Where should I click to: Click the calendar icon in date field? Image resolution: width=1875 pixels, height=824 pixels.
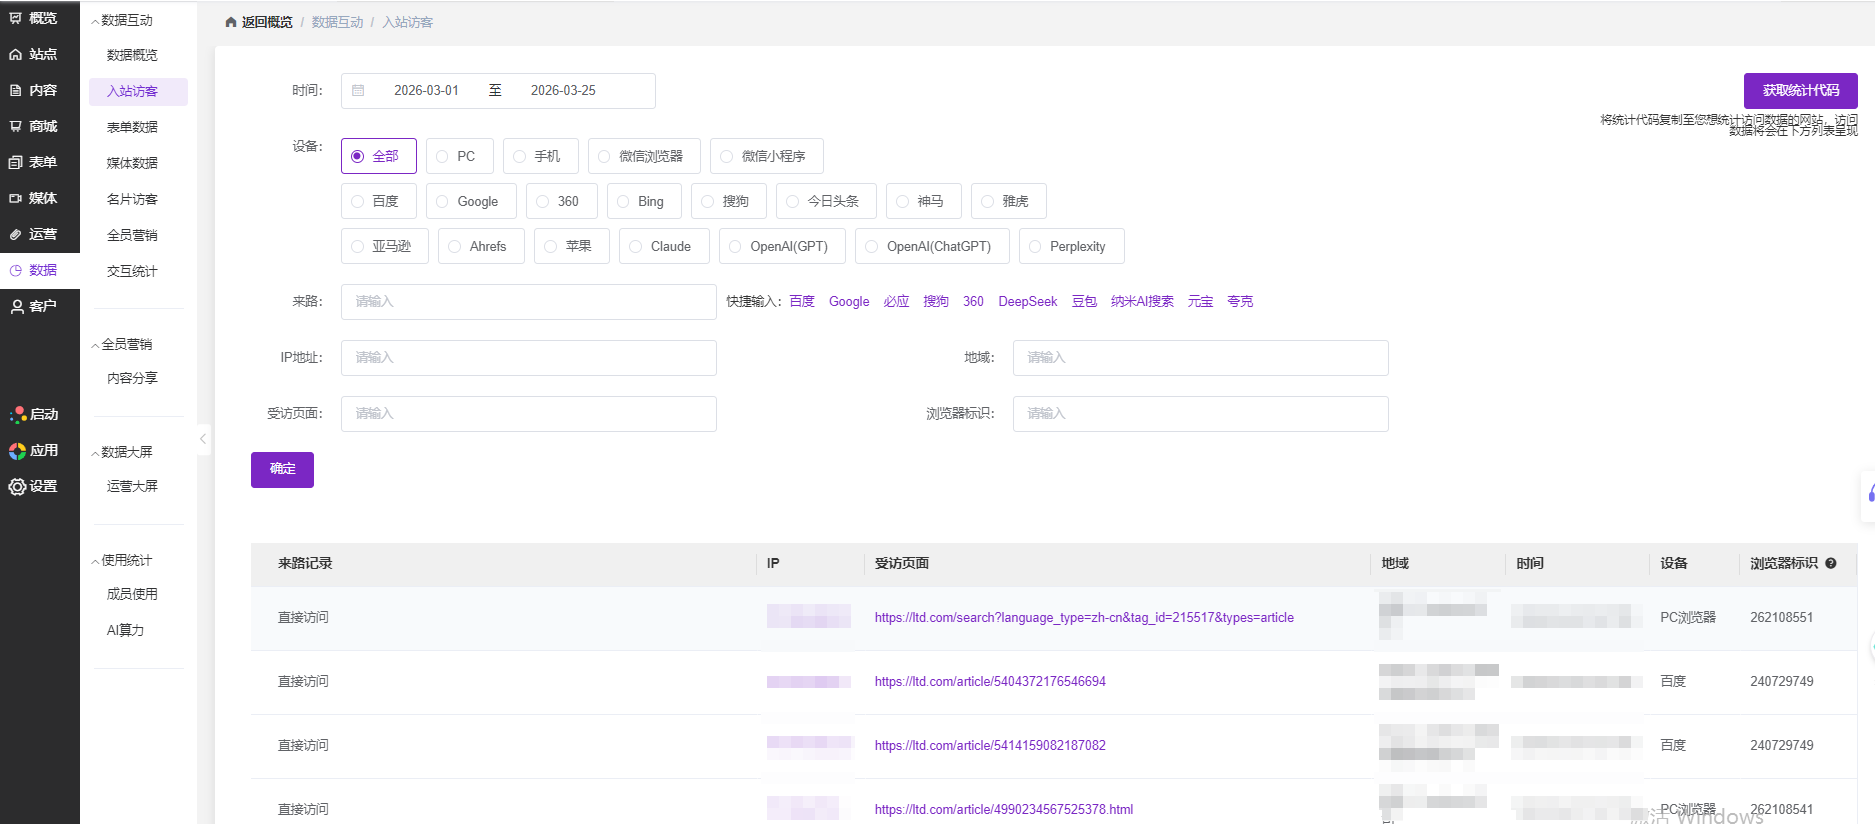[x=358, y=90]
